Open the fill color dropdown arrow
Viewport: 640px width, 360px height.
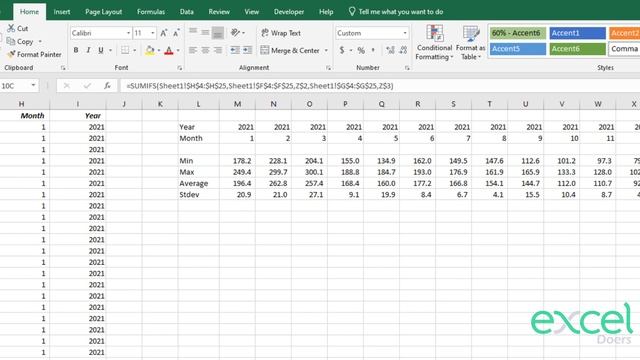(159, 51)
